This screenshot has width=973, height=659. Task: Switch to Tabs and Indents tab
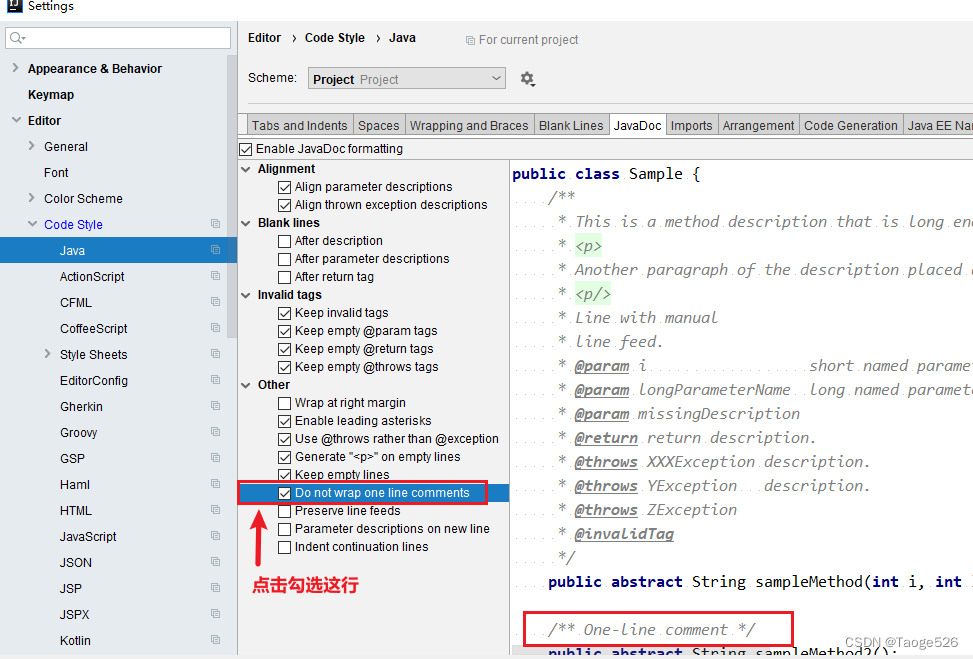click(x=300, y=125)
